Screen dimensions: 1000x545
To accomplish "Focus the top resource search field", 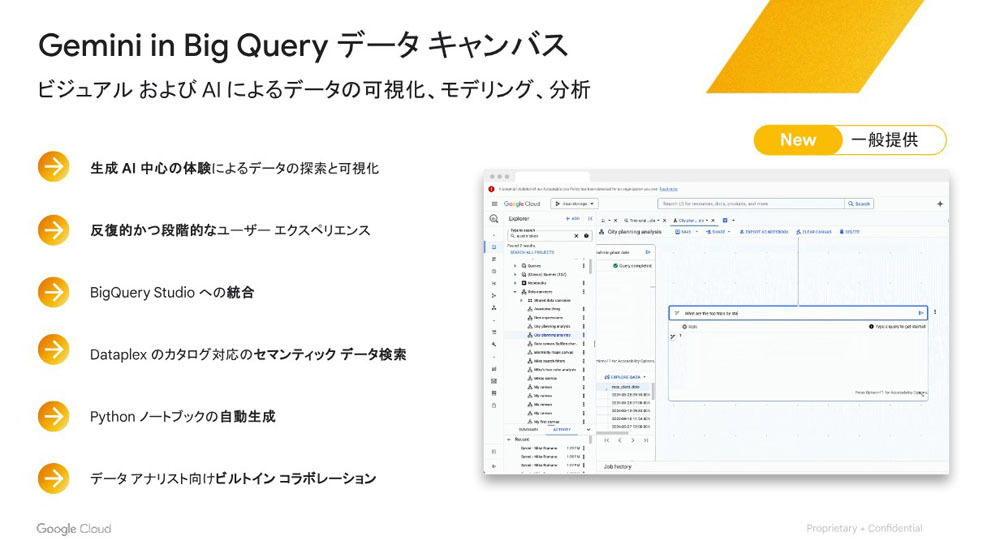I will (x=751, y=204).
